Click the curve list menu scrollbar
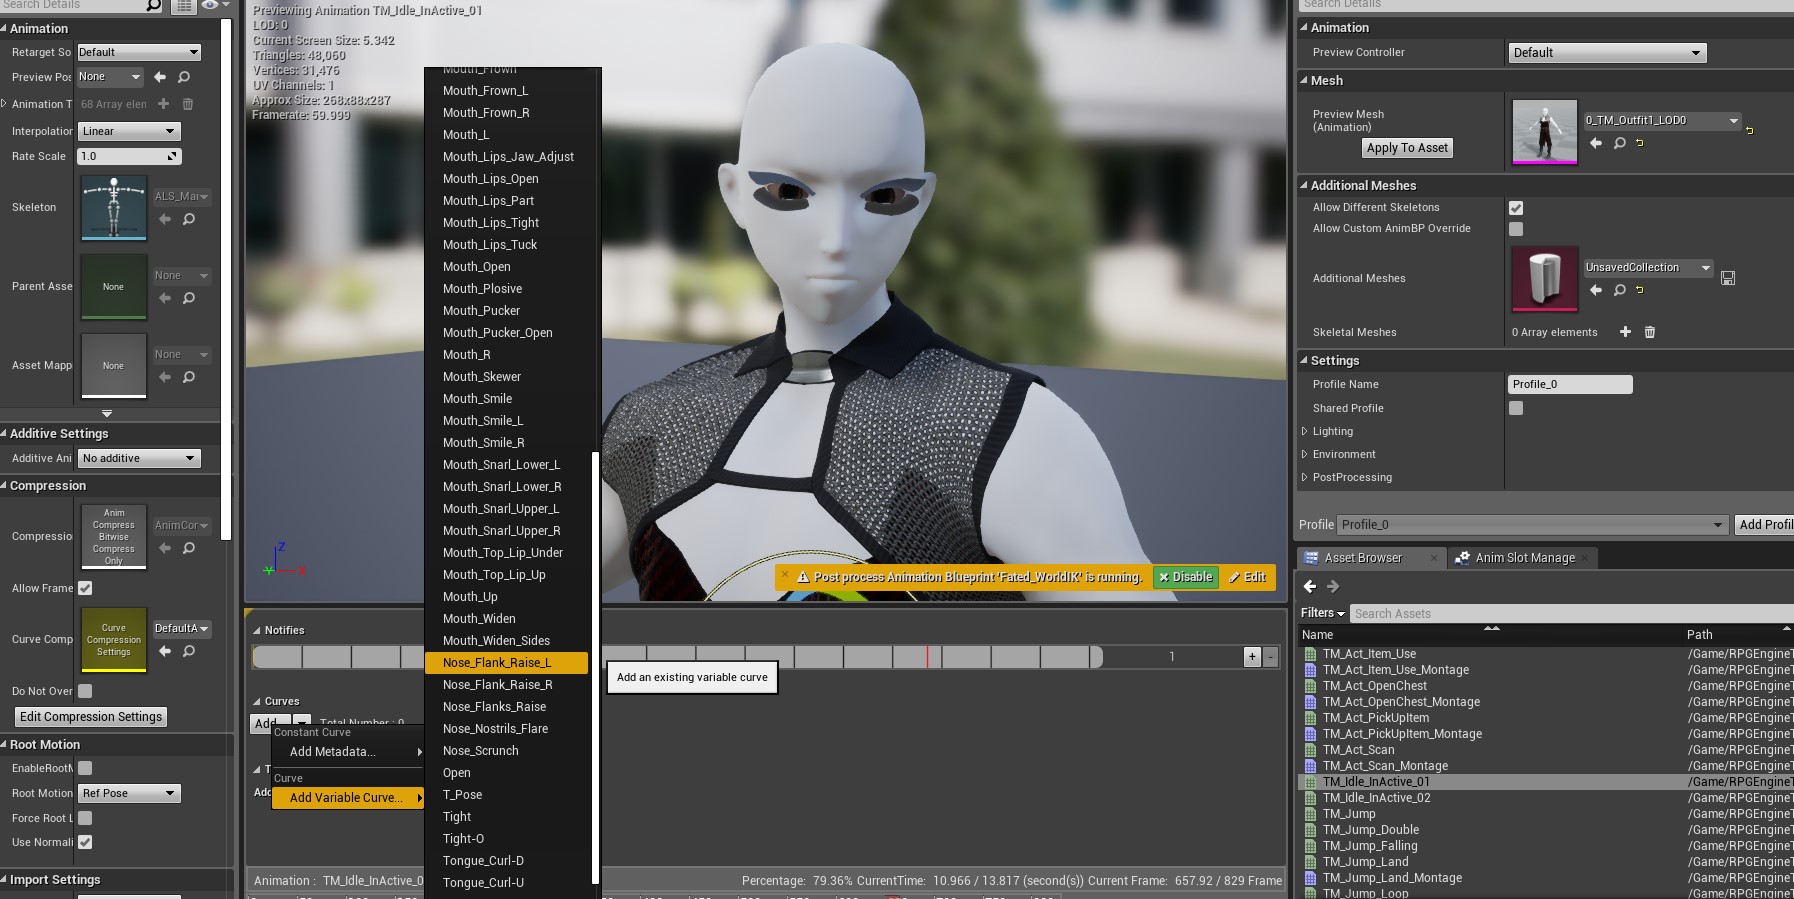 click(x=595, y=668)
